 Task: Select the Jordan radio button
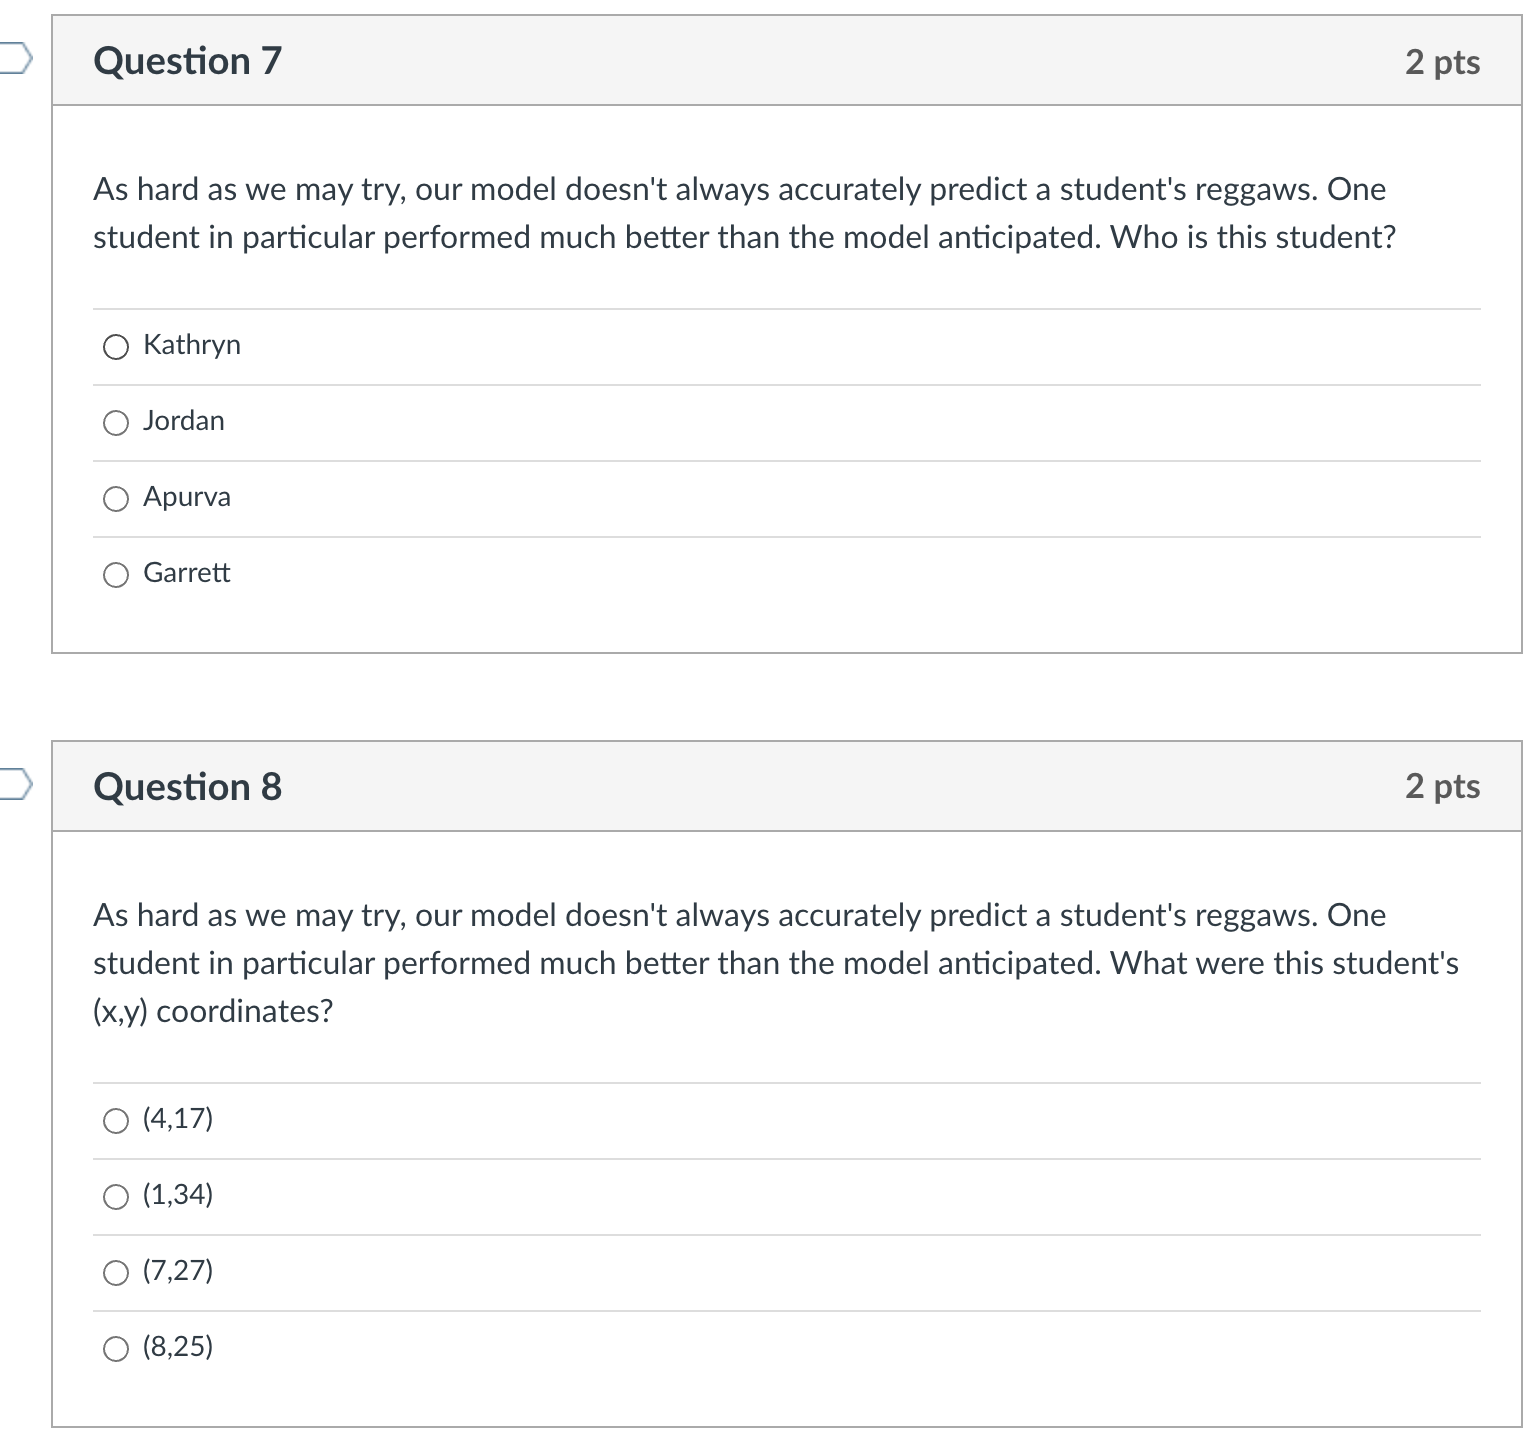(x=116, y=423)
